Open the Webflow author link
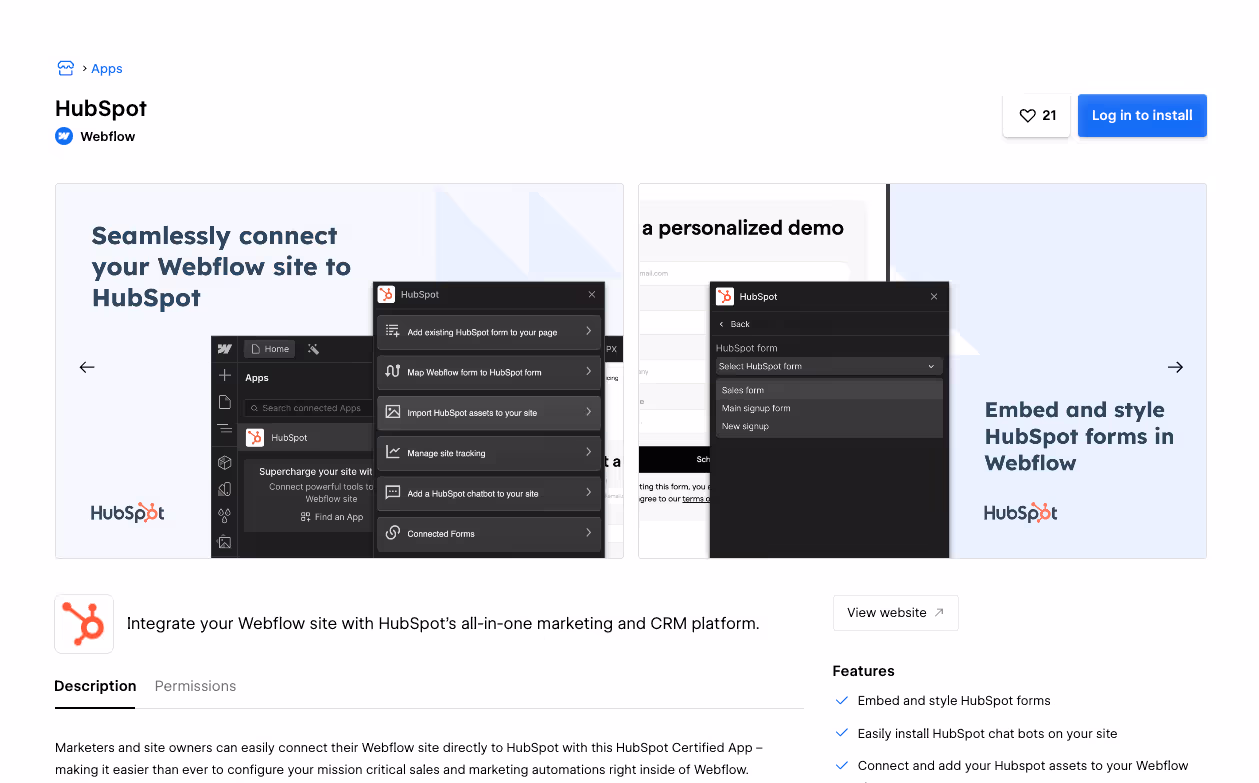 pyautogui.click(x=108, y=136)
